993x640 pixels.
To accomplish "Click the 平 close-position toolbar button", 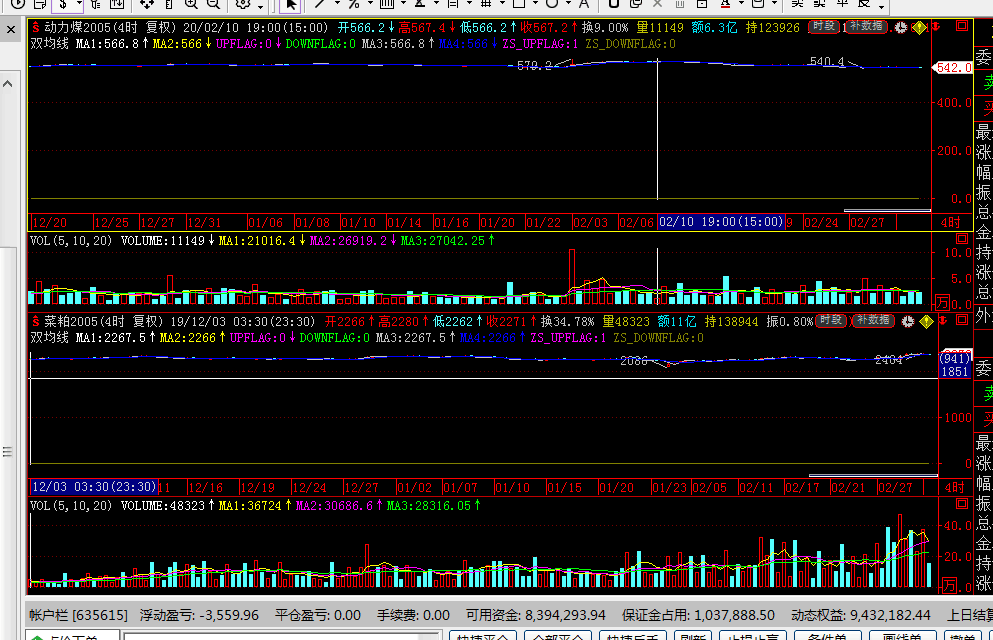I will [x=842, y=3].
